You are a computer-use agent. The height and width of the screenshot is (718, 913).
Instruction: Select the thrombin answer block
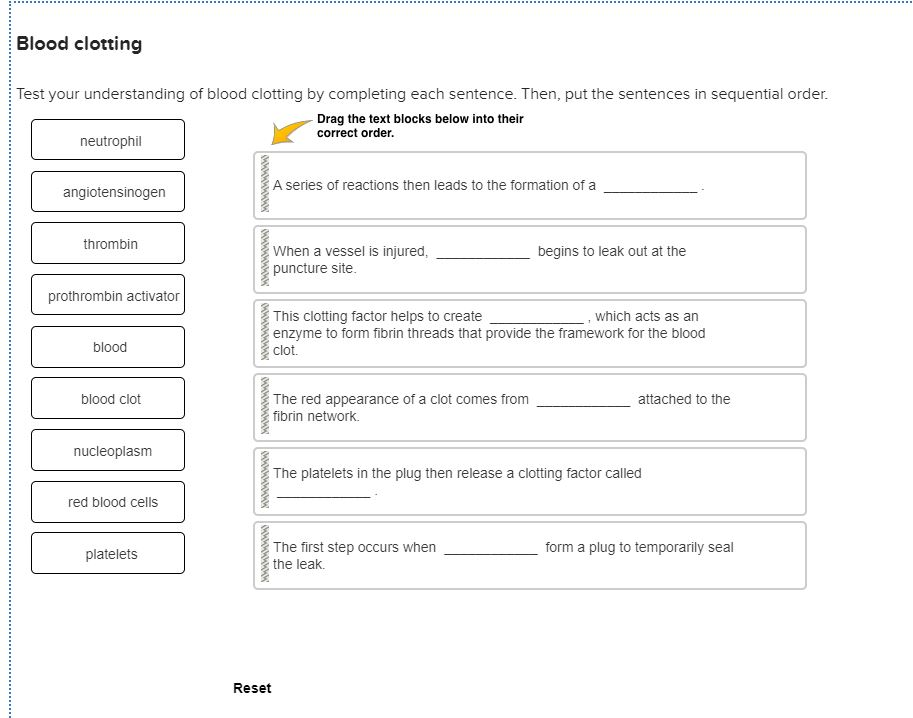point(108,243)
